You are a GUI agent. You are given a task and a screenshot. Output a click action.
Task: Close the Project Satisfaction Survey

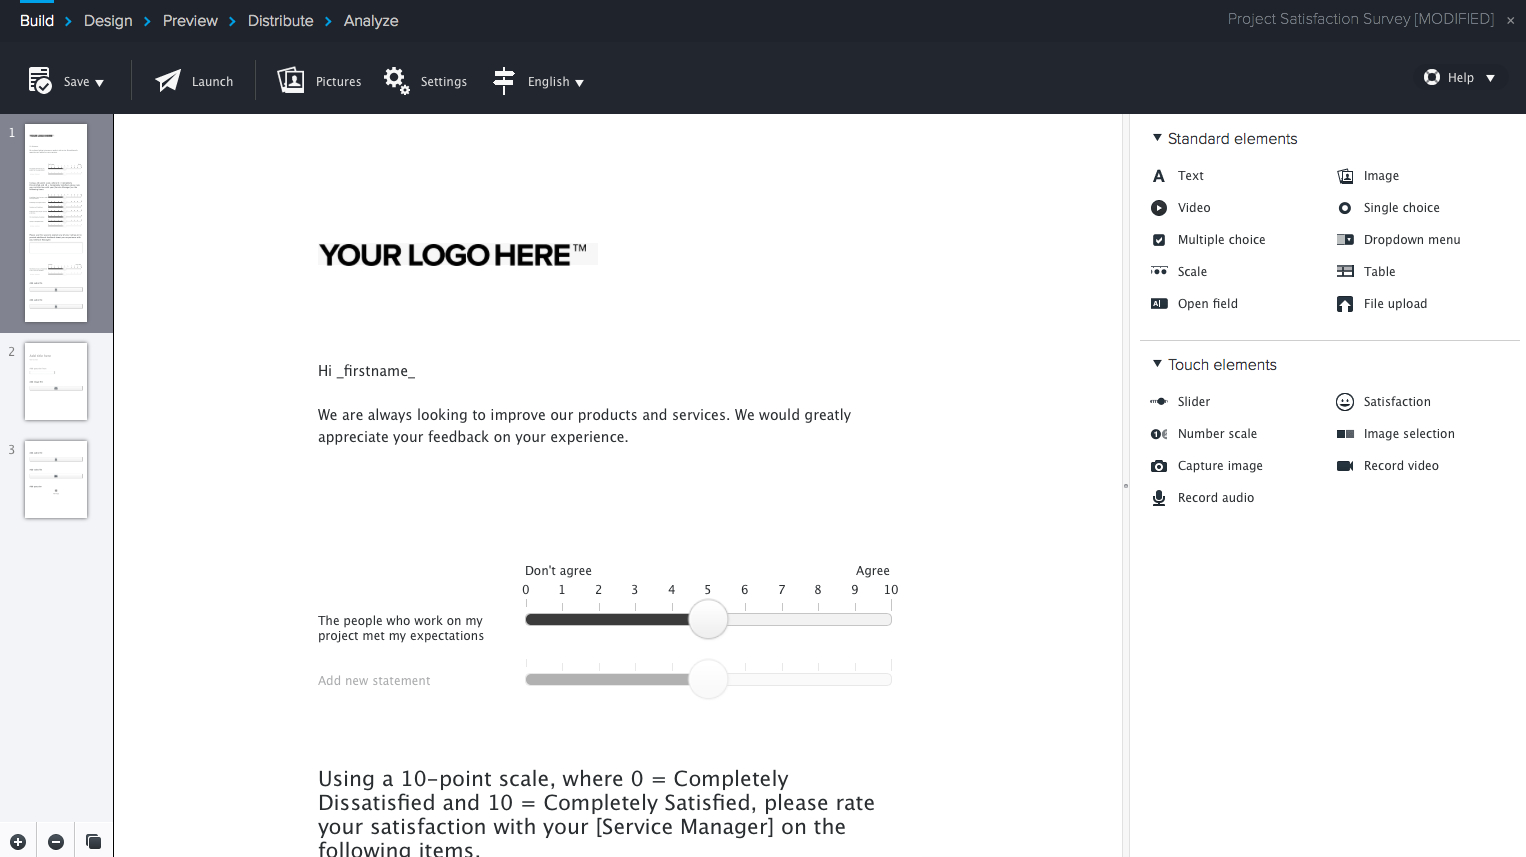tap(1510, 20)
